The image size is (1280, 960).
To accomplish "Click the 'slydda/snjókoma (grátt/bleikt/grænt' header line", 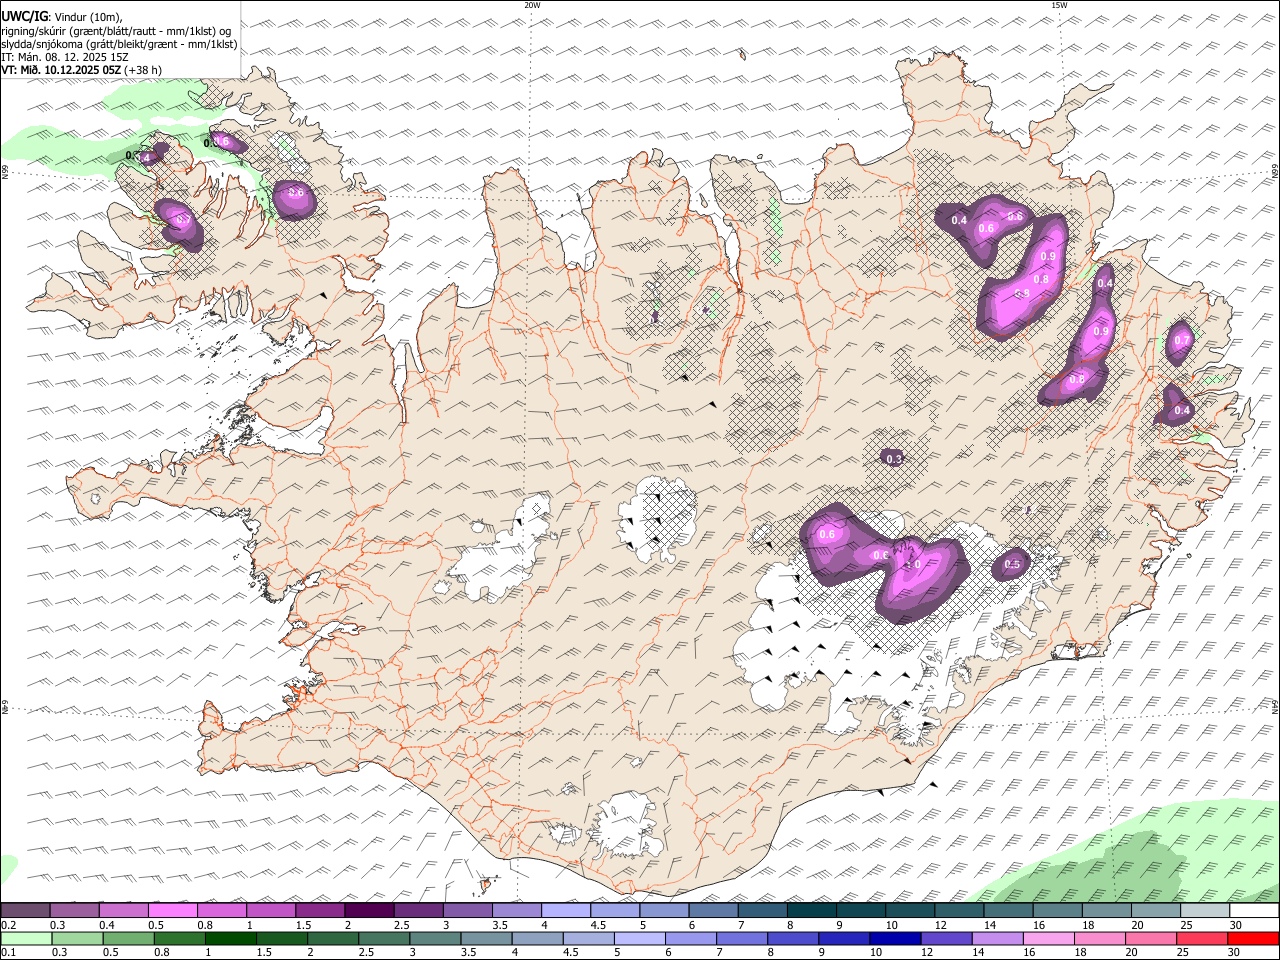I will (x=120, y=44).
